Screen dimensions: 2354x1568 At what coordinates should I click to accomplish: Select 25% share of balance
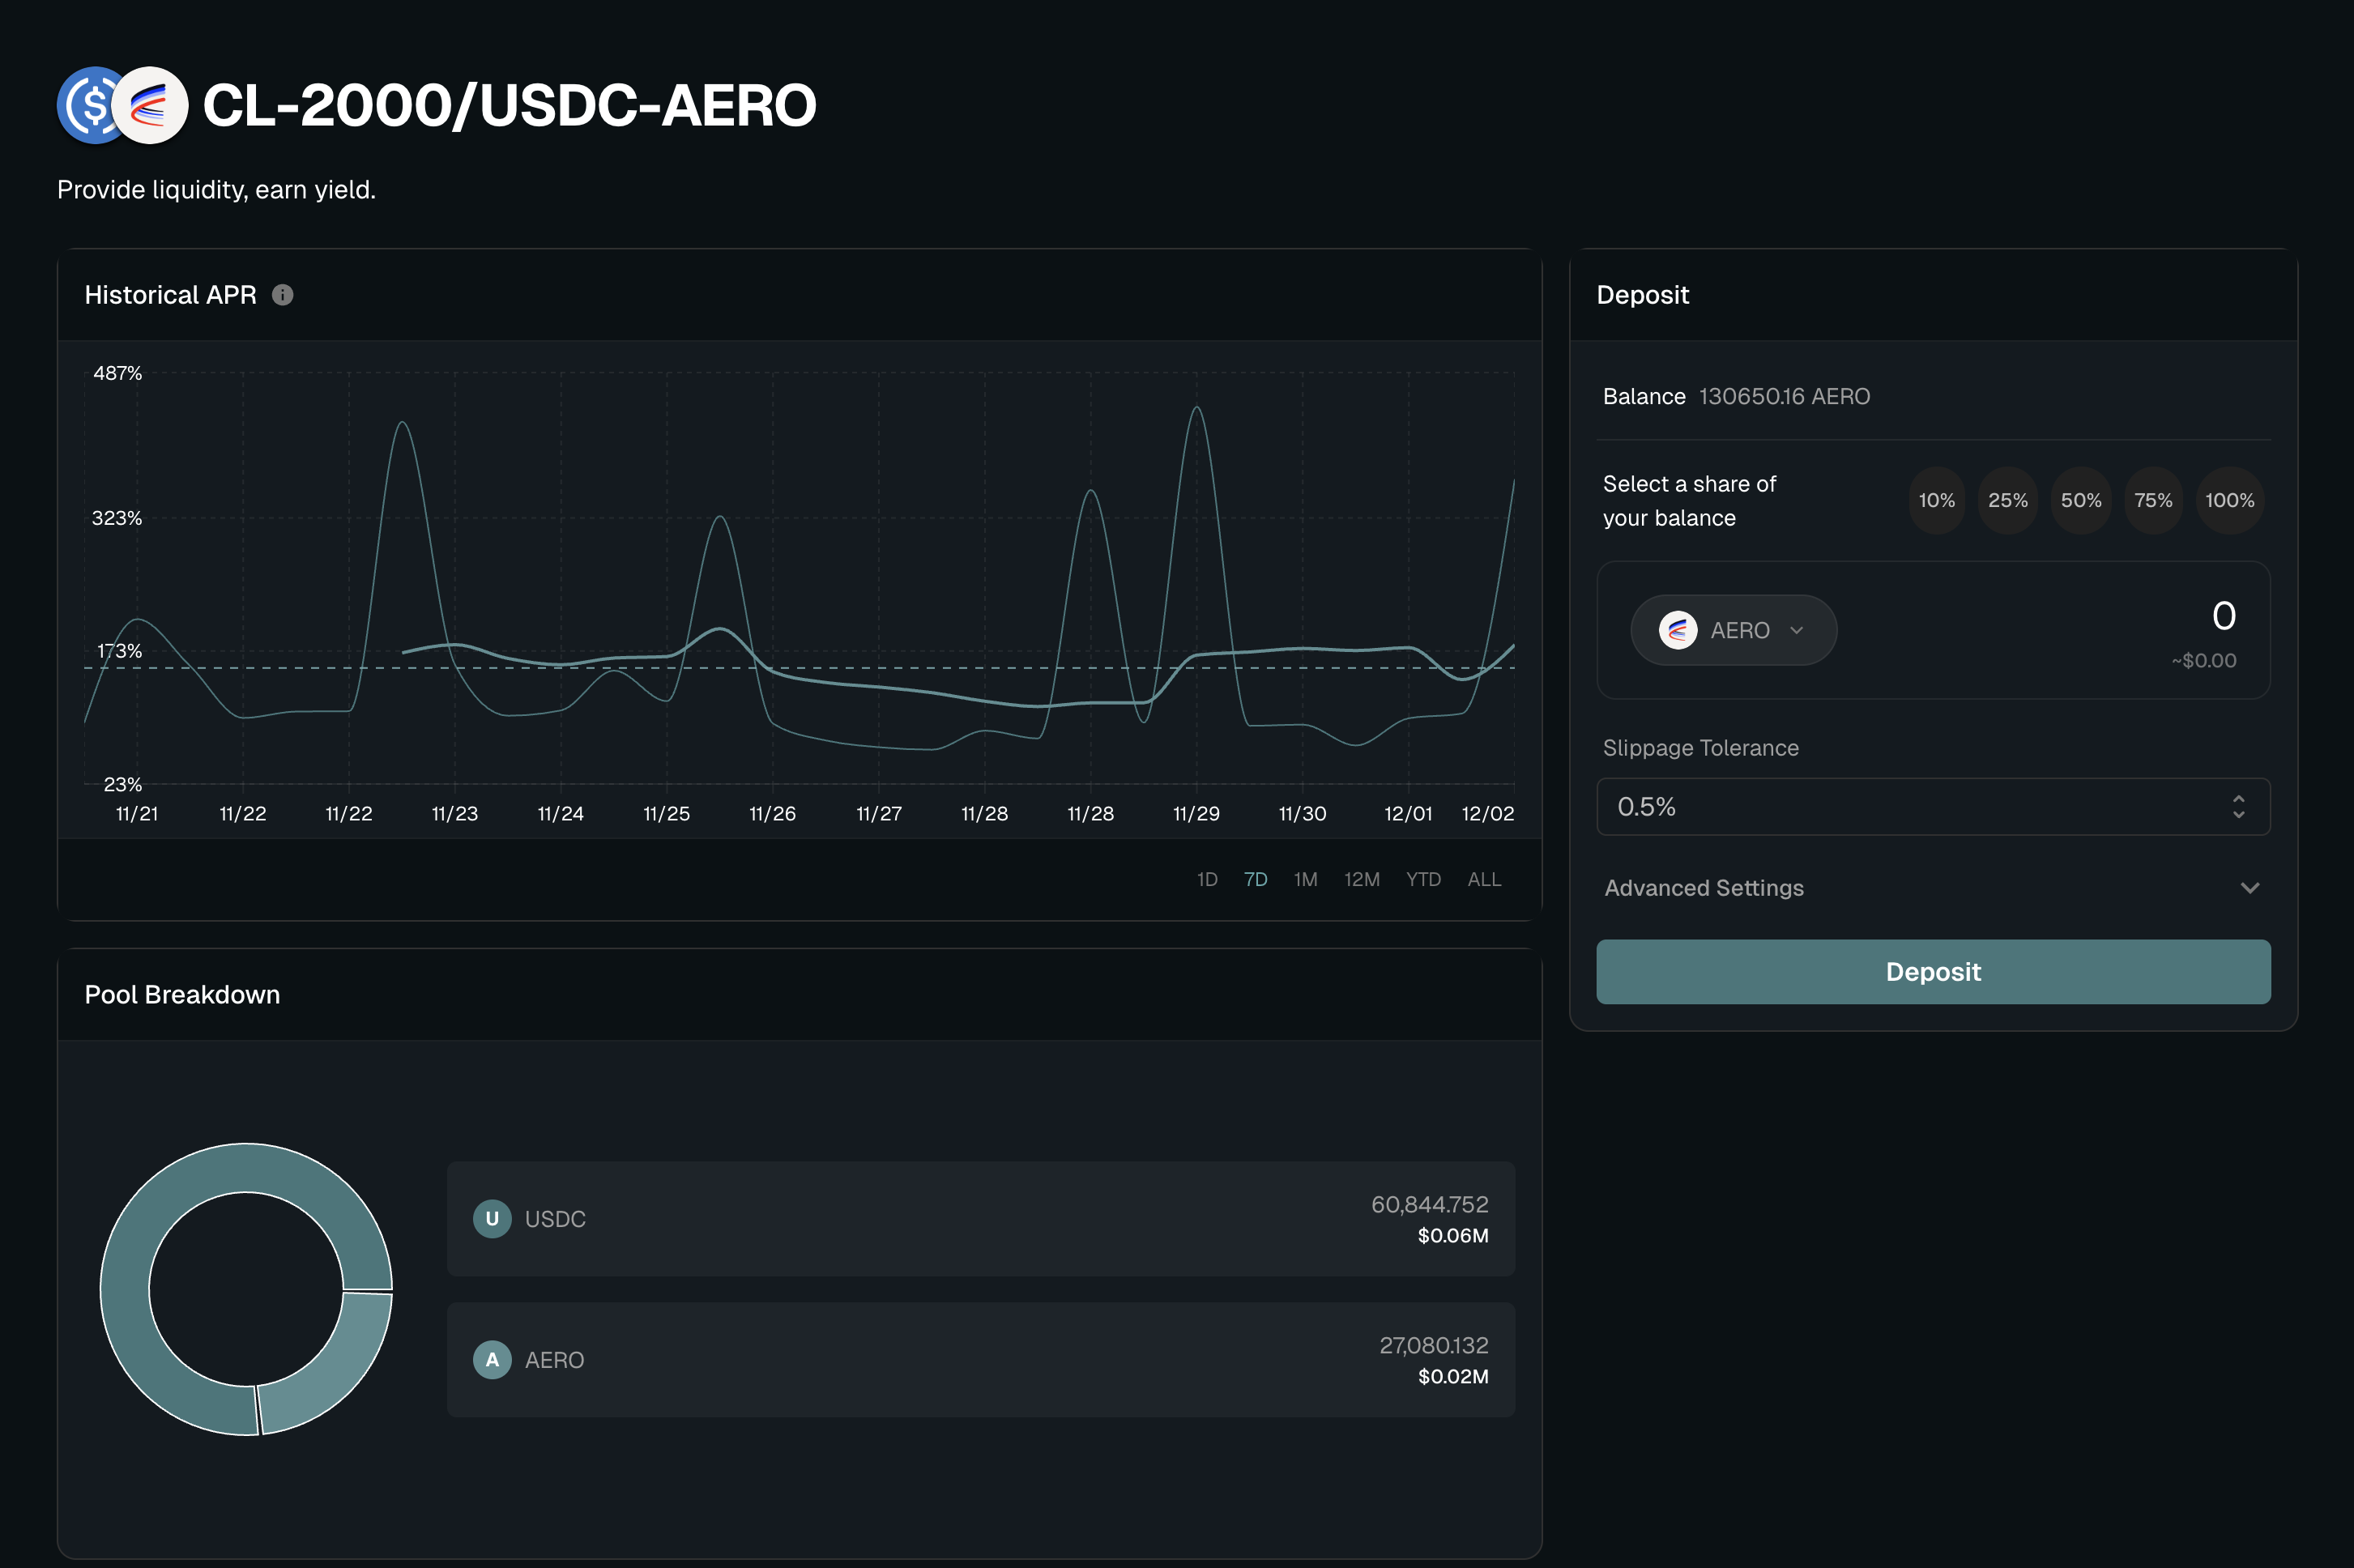click(2007, 501)
